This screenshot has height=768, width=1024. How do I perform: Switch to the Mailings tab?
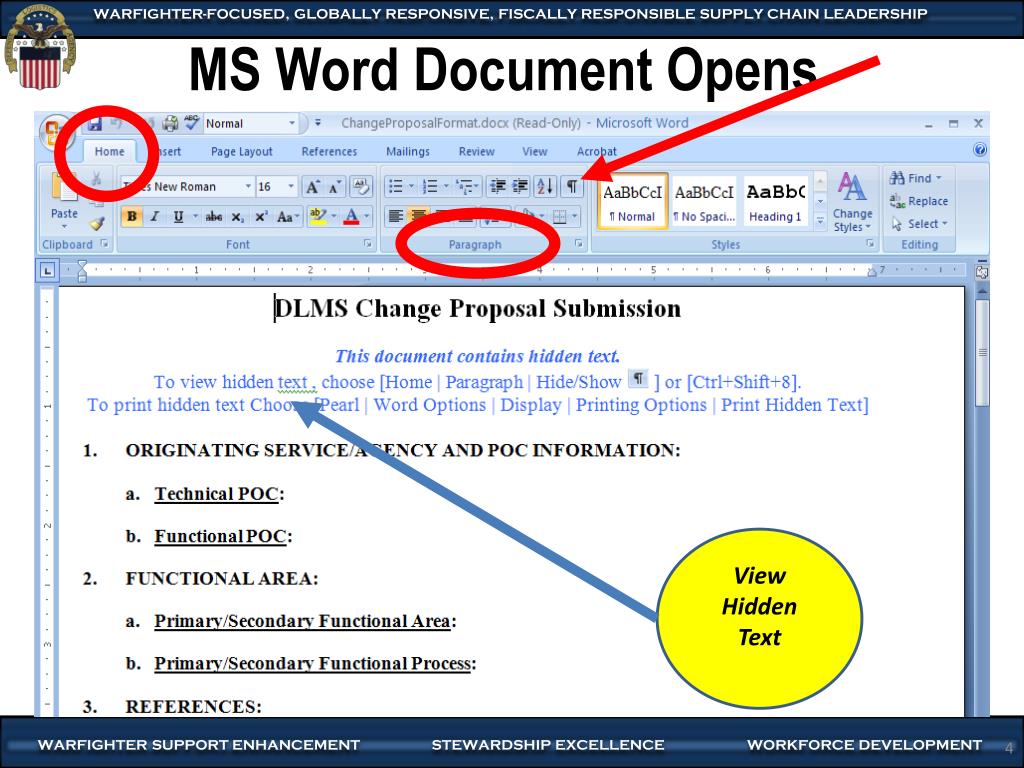tap(408, 152)
